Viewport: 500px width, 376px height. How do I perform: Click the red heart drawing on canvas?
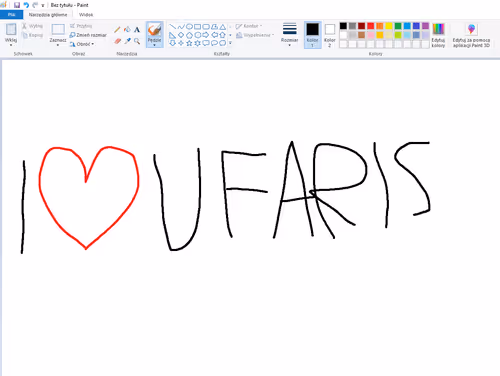click(x=89, y=198)
